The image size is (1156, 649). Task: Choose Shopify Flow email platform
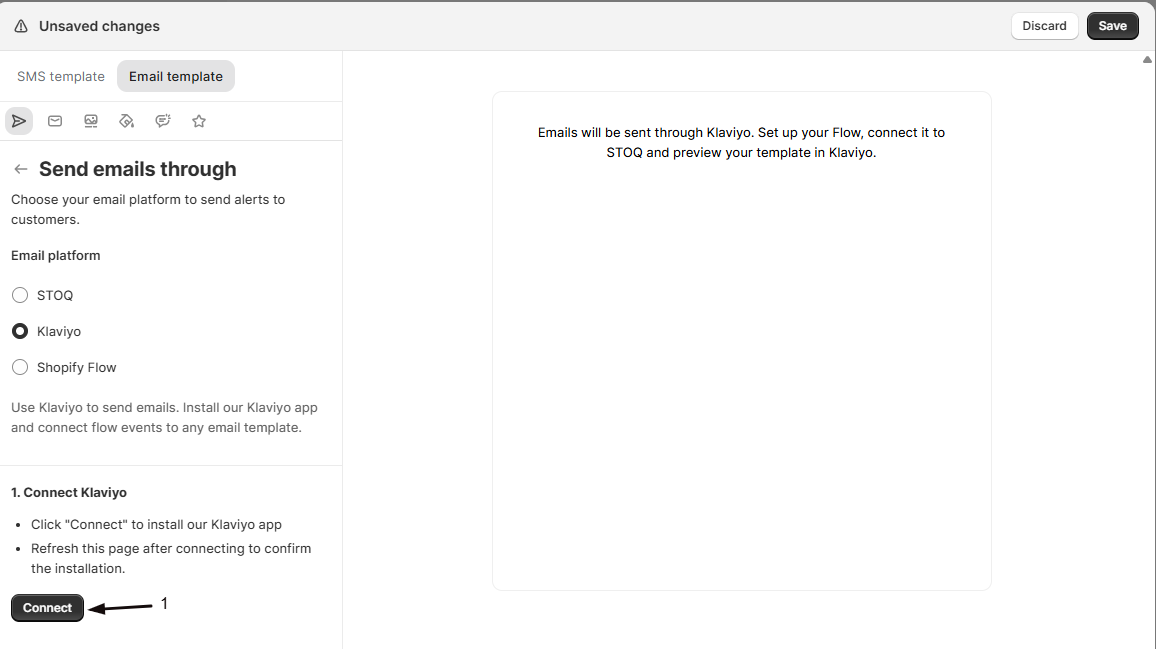tap(20, 367)
